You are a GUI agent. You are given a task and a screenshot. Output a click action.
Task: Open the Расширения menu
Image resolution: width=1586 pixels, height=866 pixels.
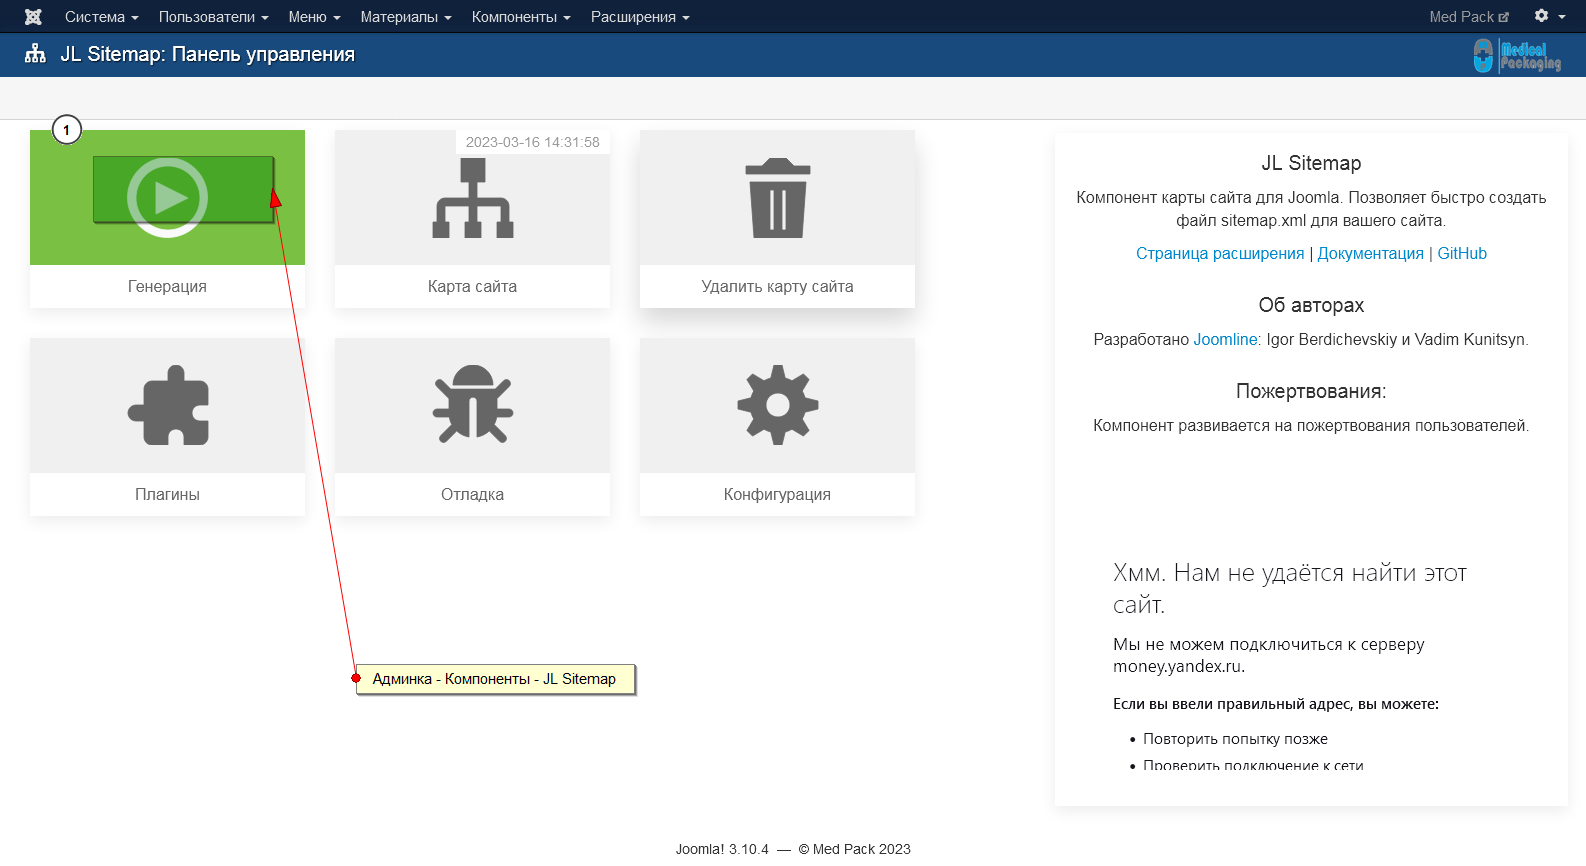tap(639, 17)
